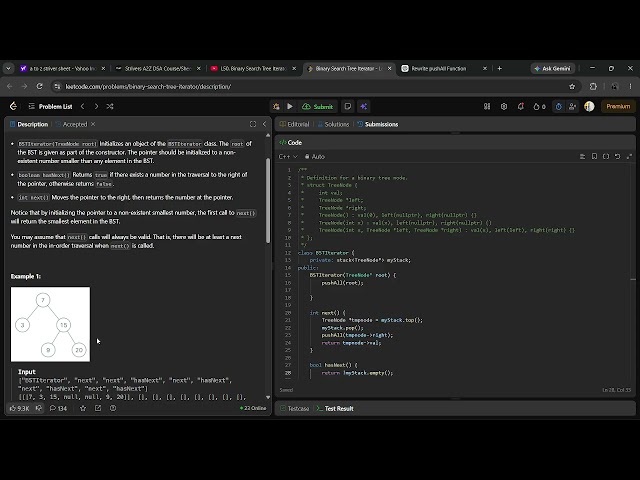The width and height of the screenshot is (640, 480).
Task: Go to next problem arrow
Action: 96,107
